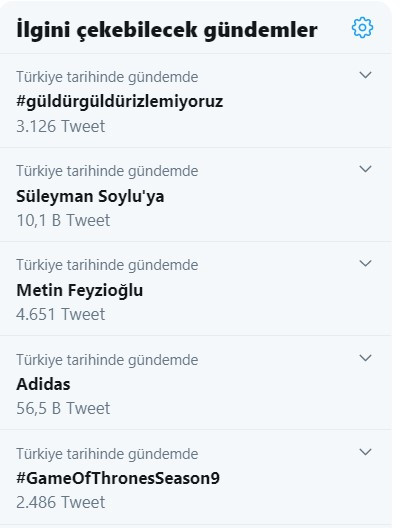
Task: Click Türkiye tarihinde gündemde label above Metin Feyzioğlu
Action: [x=107, y=265]
